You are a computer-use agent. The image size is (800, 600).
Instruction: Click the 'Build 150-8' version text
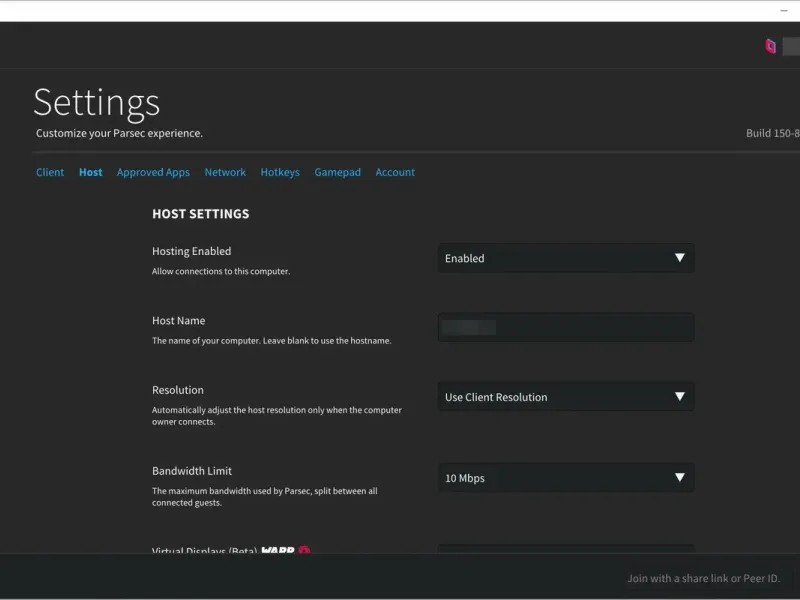(772, 133)
